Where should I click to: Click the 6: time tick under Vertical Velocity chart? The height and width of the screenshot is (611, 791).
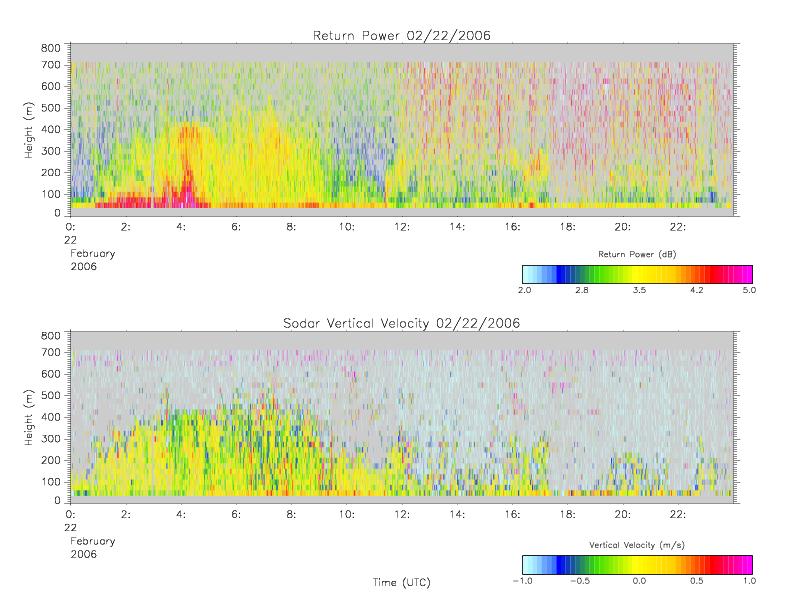(x=236, y=515)
